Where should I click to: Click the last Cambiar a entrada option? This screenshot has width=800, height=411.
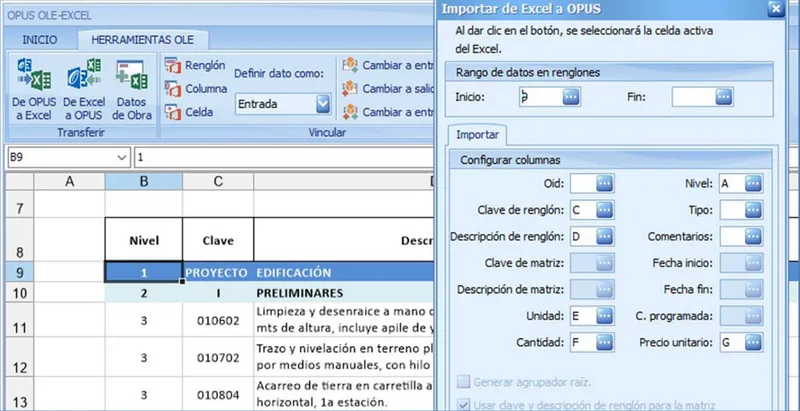coord(388,112)
